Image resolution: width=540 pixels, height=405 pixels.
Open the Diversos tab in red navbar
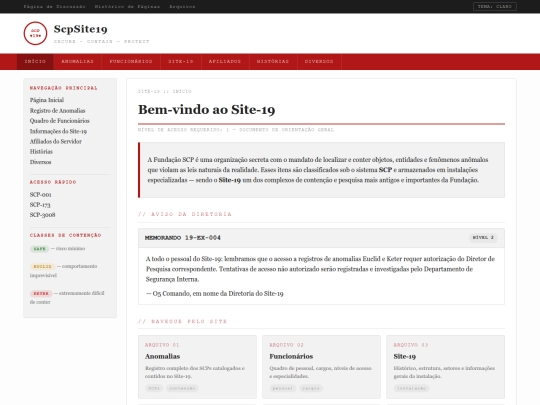(319, 62)
